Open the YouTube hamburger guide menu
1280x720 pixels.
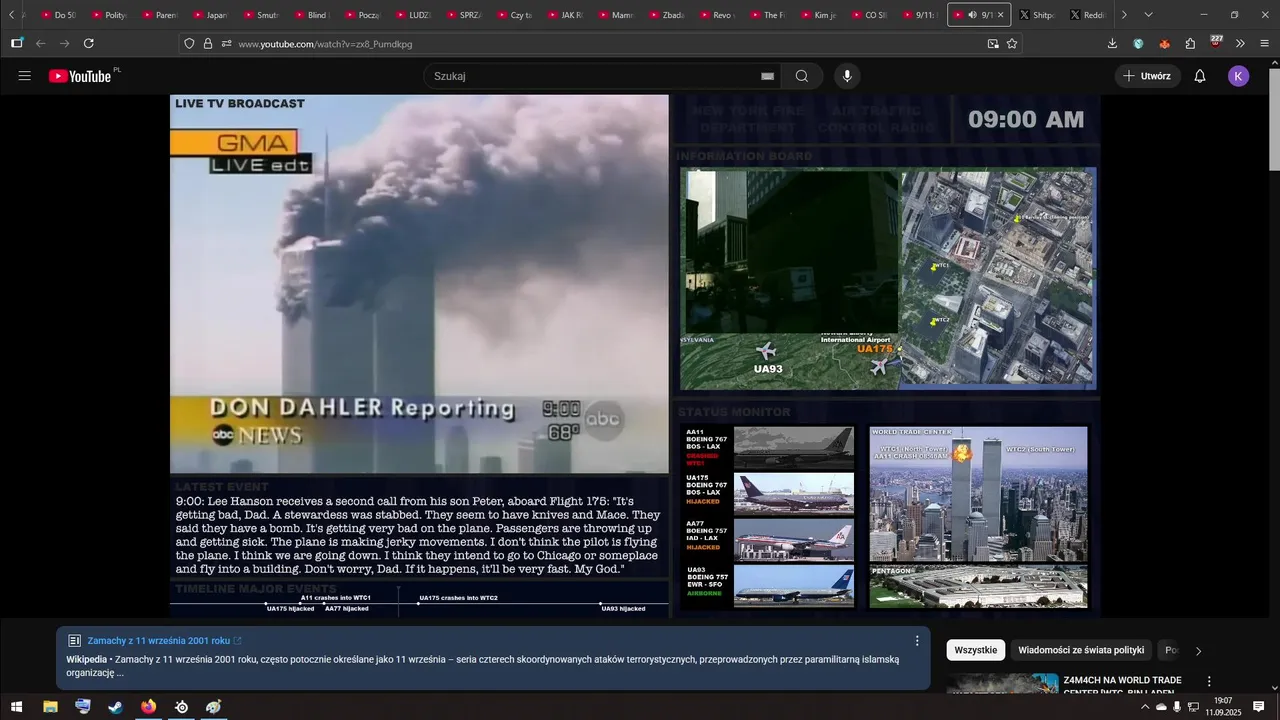pos(25,76)
